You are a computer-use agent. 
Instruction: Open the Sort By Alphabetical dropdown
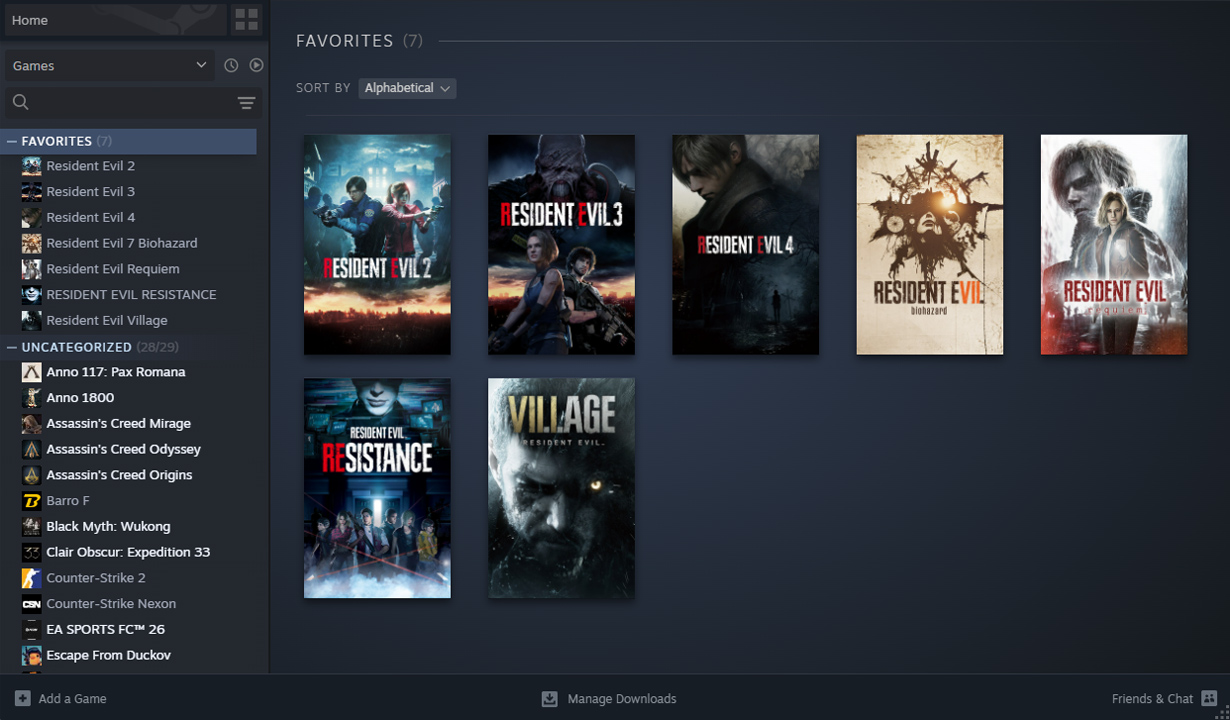(407, 88)
